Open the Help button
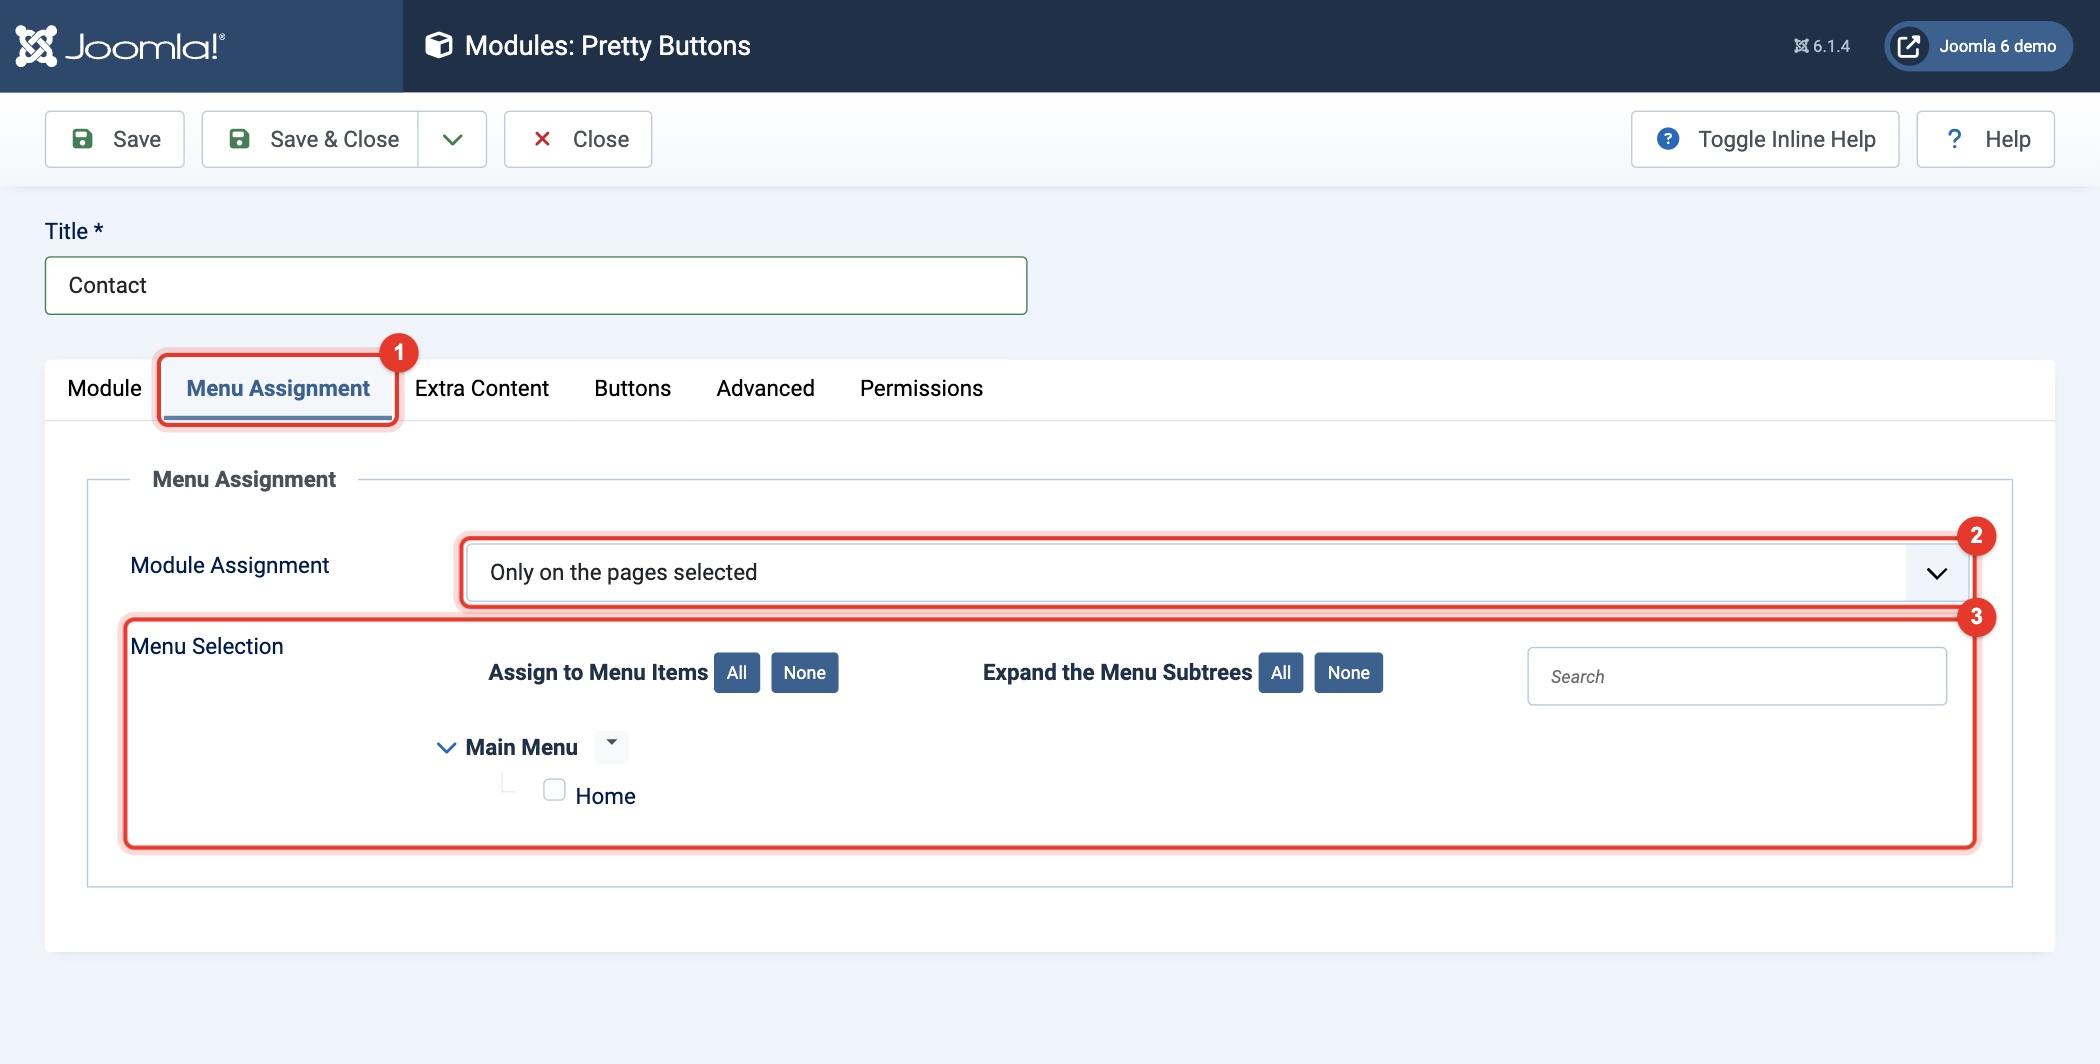2100x1064 pixels. [1985, 139]
